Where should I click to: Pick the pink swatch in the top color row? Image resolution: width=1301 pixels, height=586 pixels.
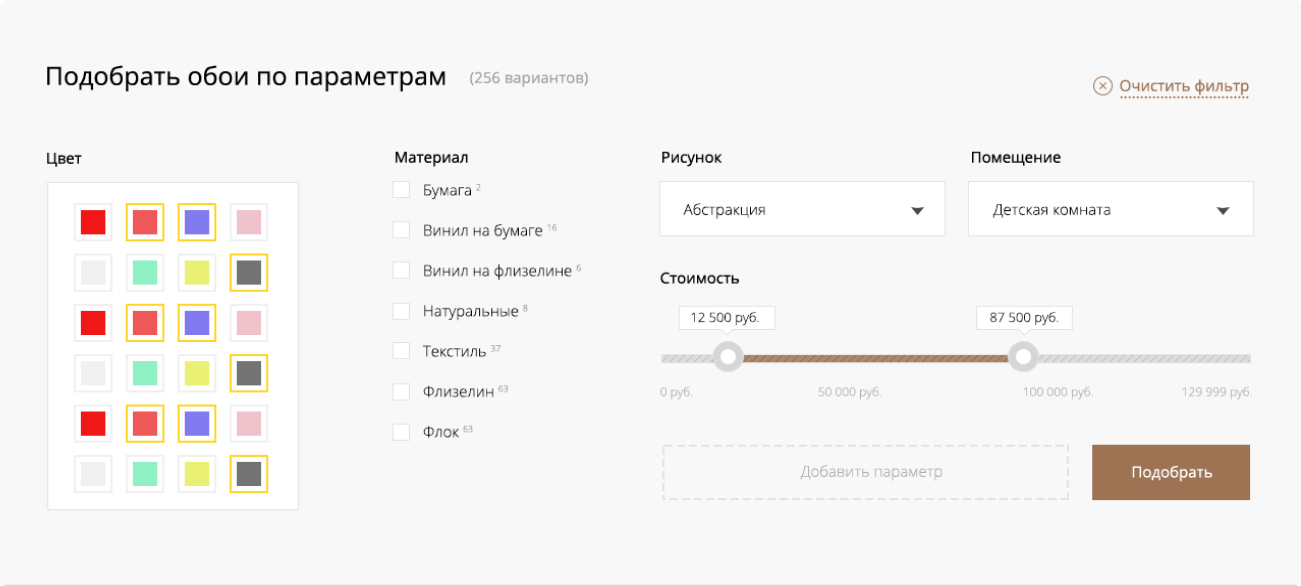tap(249, 222)
